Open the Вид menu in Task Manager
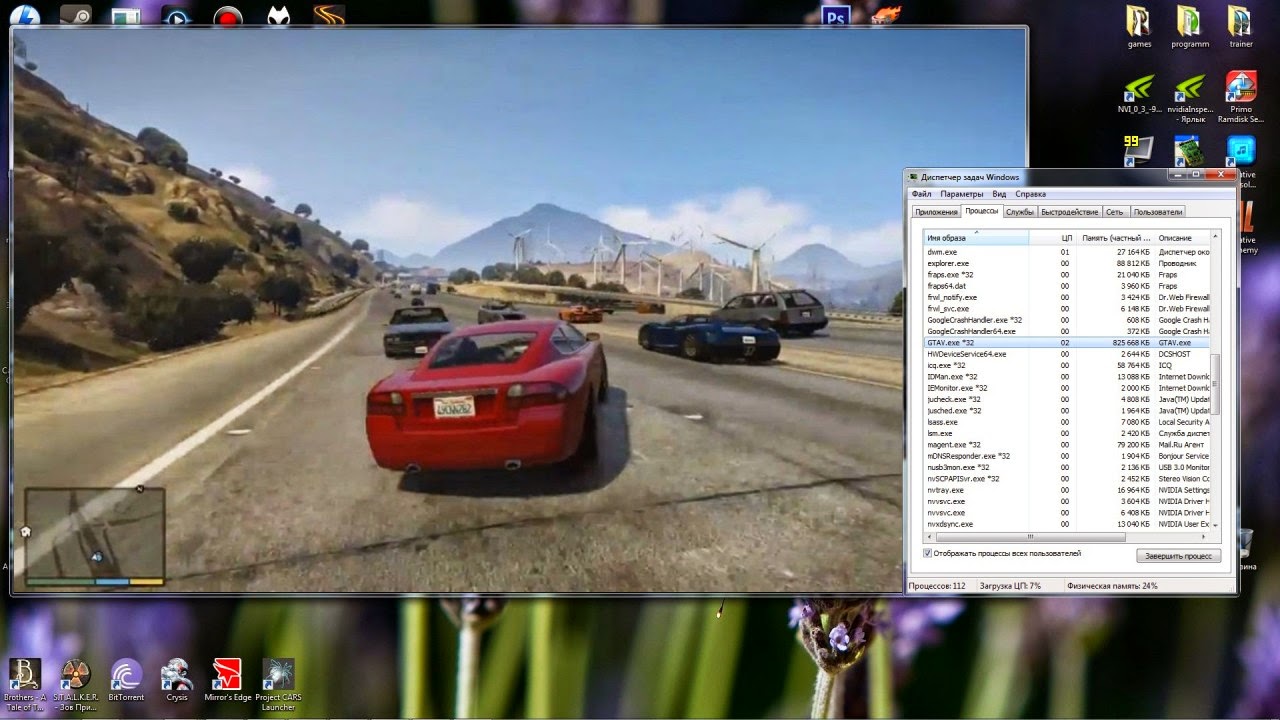1280x720 pixels. pyautogui.click(x=999, y=194)
